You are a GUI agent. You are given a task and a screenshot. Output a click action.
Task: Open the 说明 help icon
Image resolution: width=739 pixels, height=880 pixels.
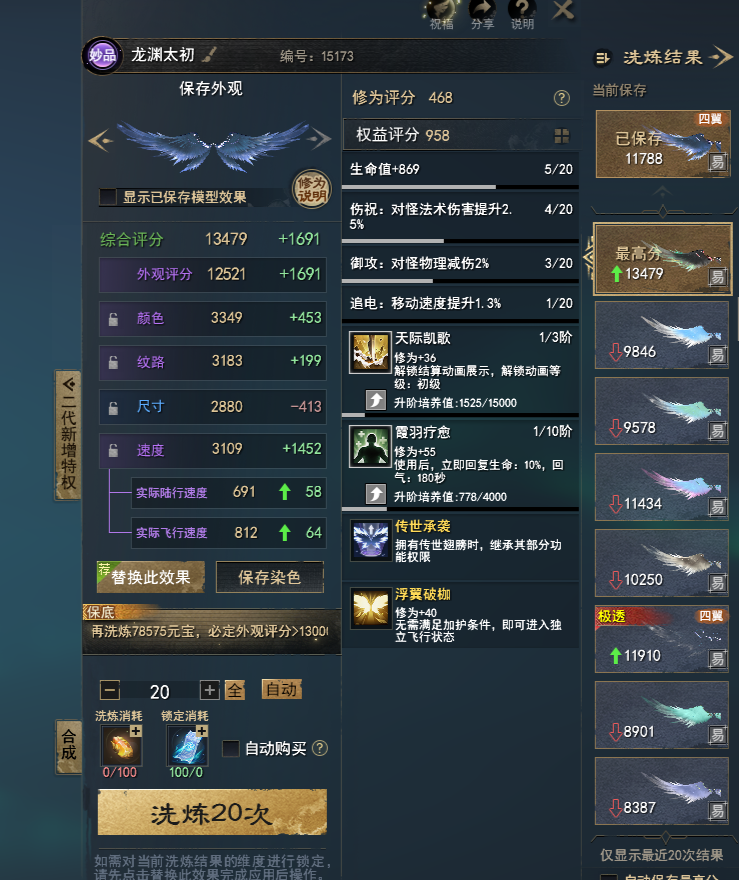[x=522, y=14]
